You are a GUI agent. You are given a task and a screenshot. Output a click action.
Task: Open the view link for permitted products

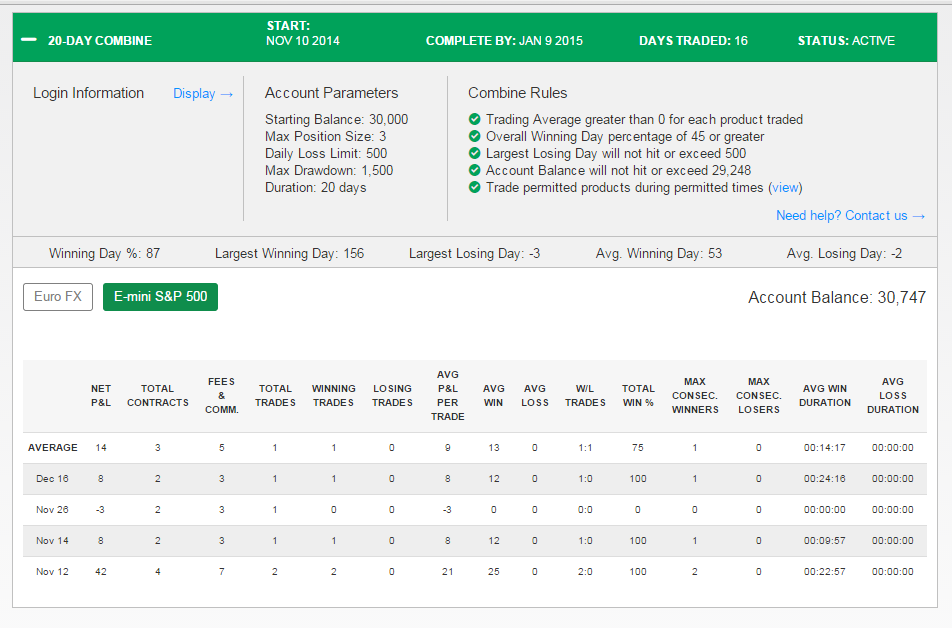click(785, 188)
